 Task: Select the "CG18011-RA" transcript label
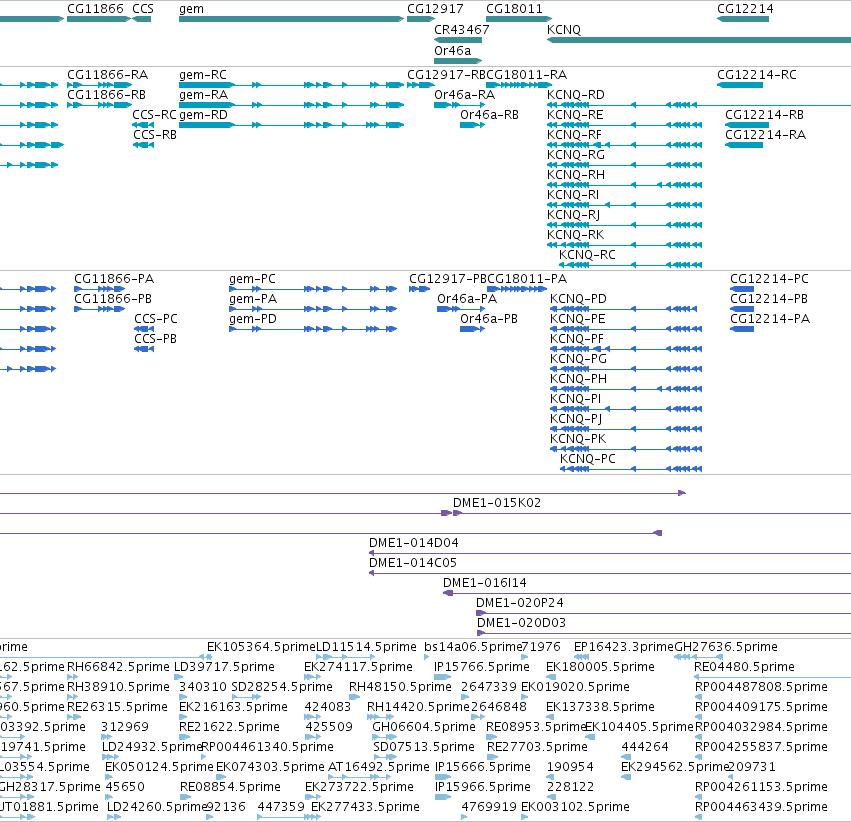tap(526, 74)
